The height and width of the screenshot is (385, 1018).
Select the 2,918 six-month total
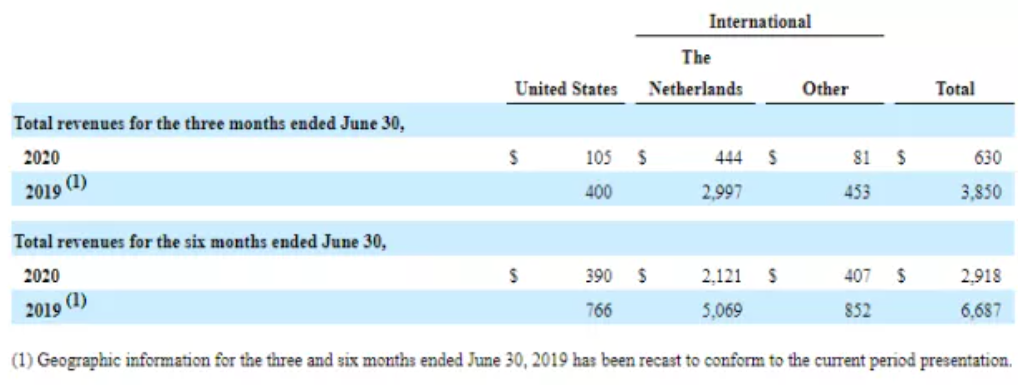(x=982, y=276)
